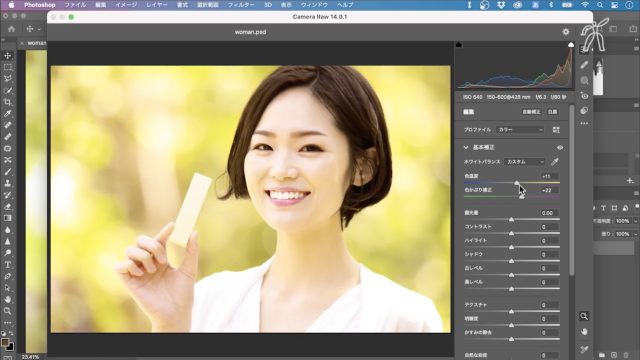Select the Blur tool droplet icon
Viewport: 640px width, 360px height.
point(7,230)
